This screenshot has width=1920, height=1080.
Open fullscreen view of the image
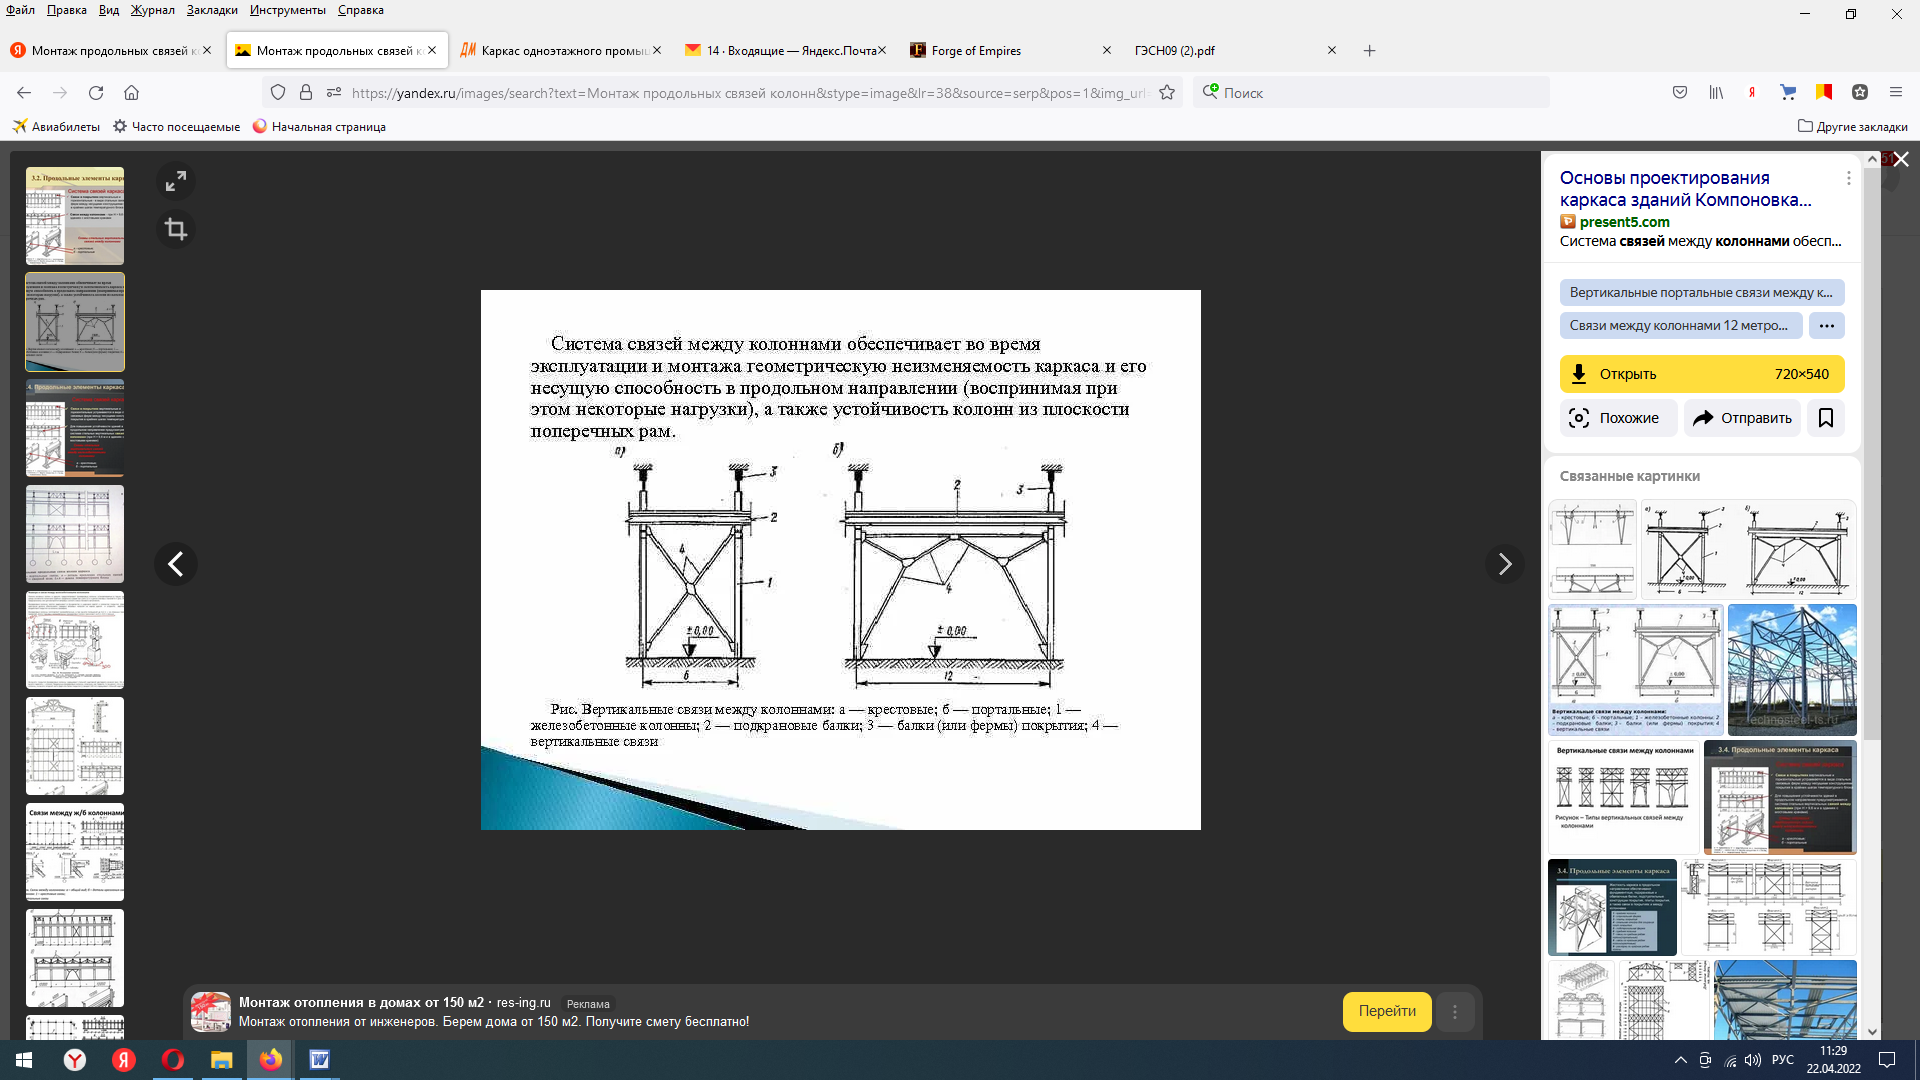[x=176, y=181]
